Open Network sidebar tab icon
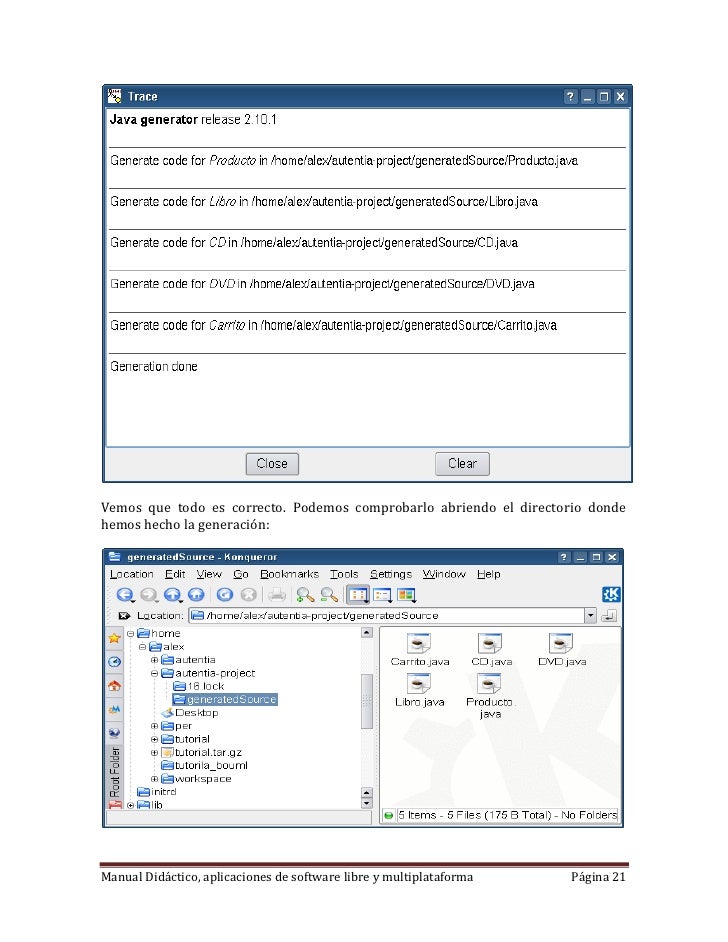 coord(114,710)
